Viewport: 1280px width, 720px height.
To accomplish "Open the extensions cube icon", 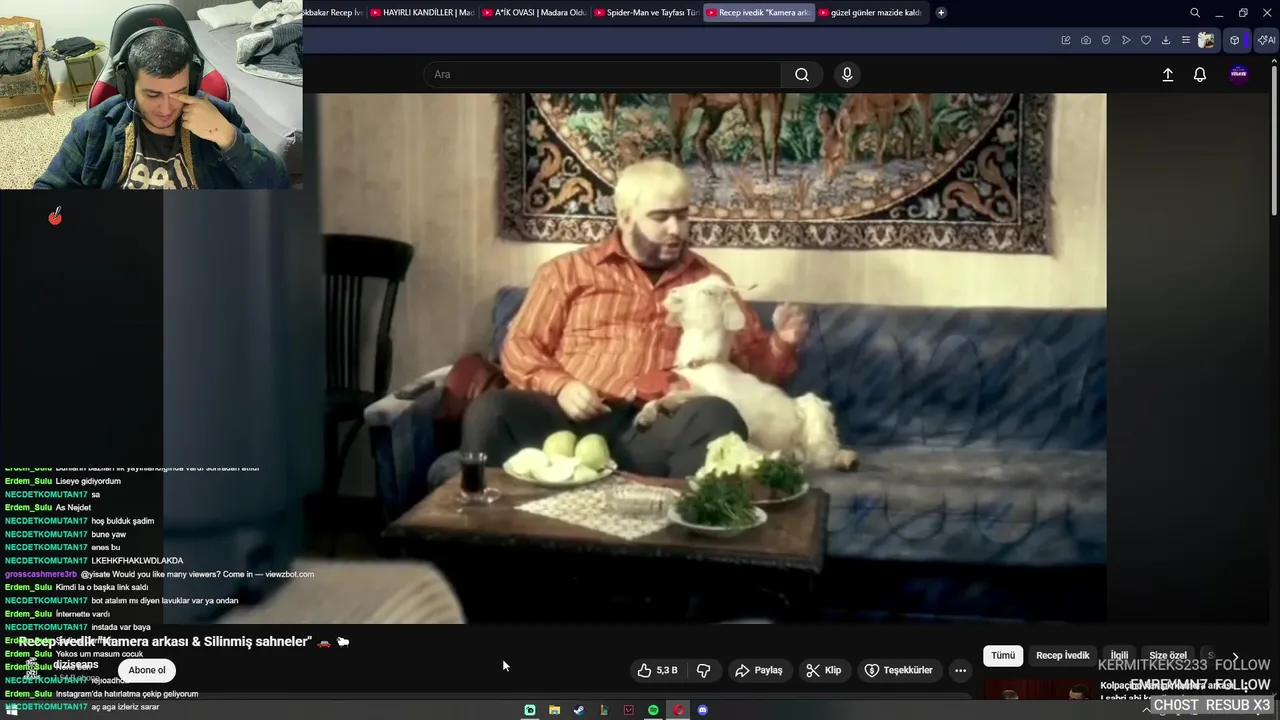I will click(x=1235, y=40).
